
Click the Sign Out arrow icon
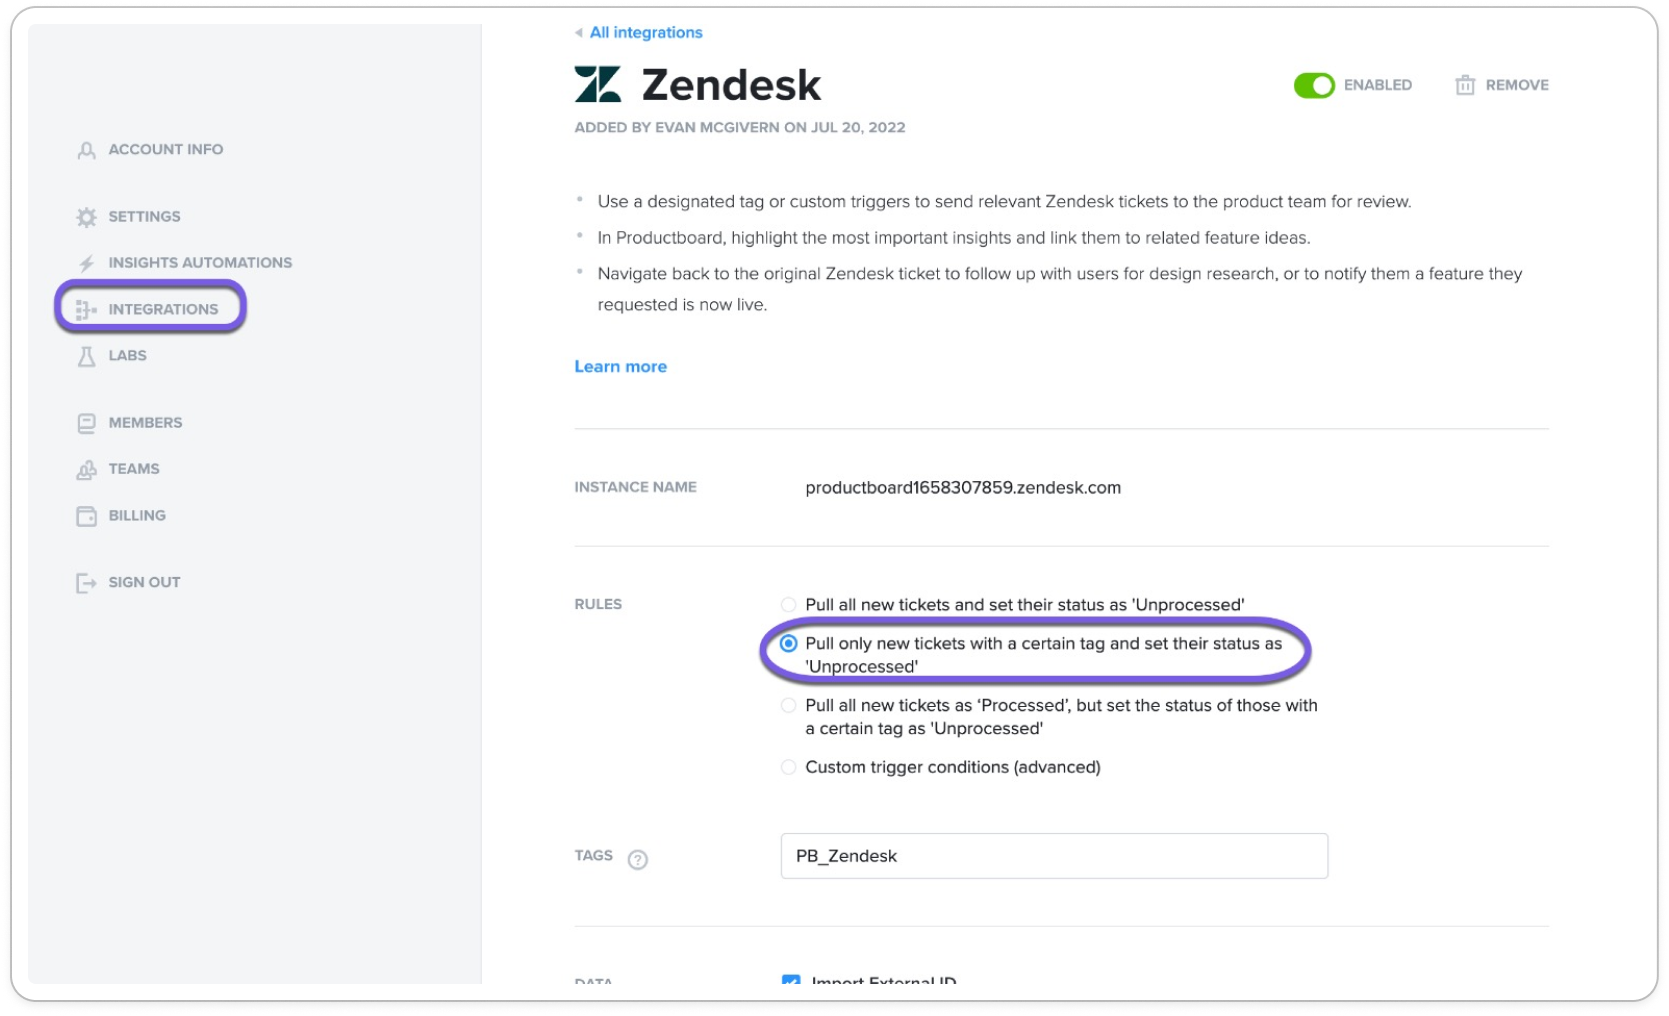(87, 583)
